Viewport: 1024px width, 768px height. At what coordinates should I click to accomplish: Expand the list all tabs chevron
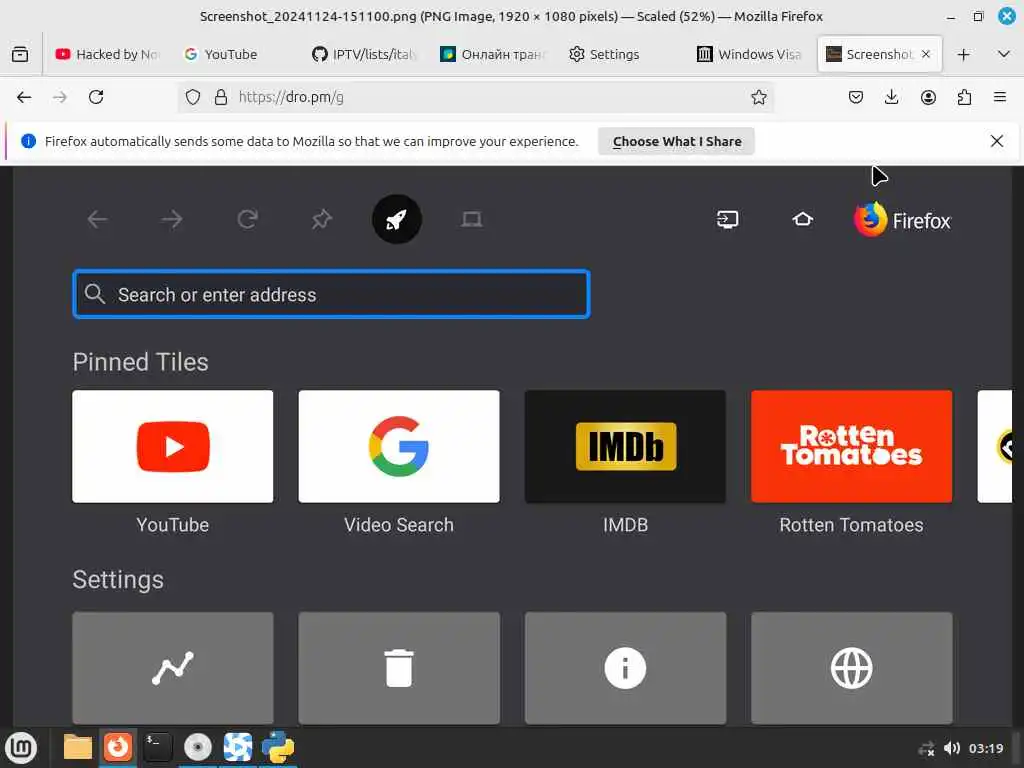pyautogui.click(x=1004, y=54)
